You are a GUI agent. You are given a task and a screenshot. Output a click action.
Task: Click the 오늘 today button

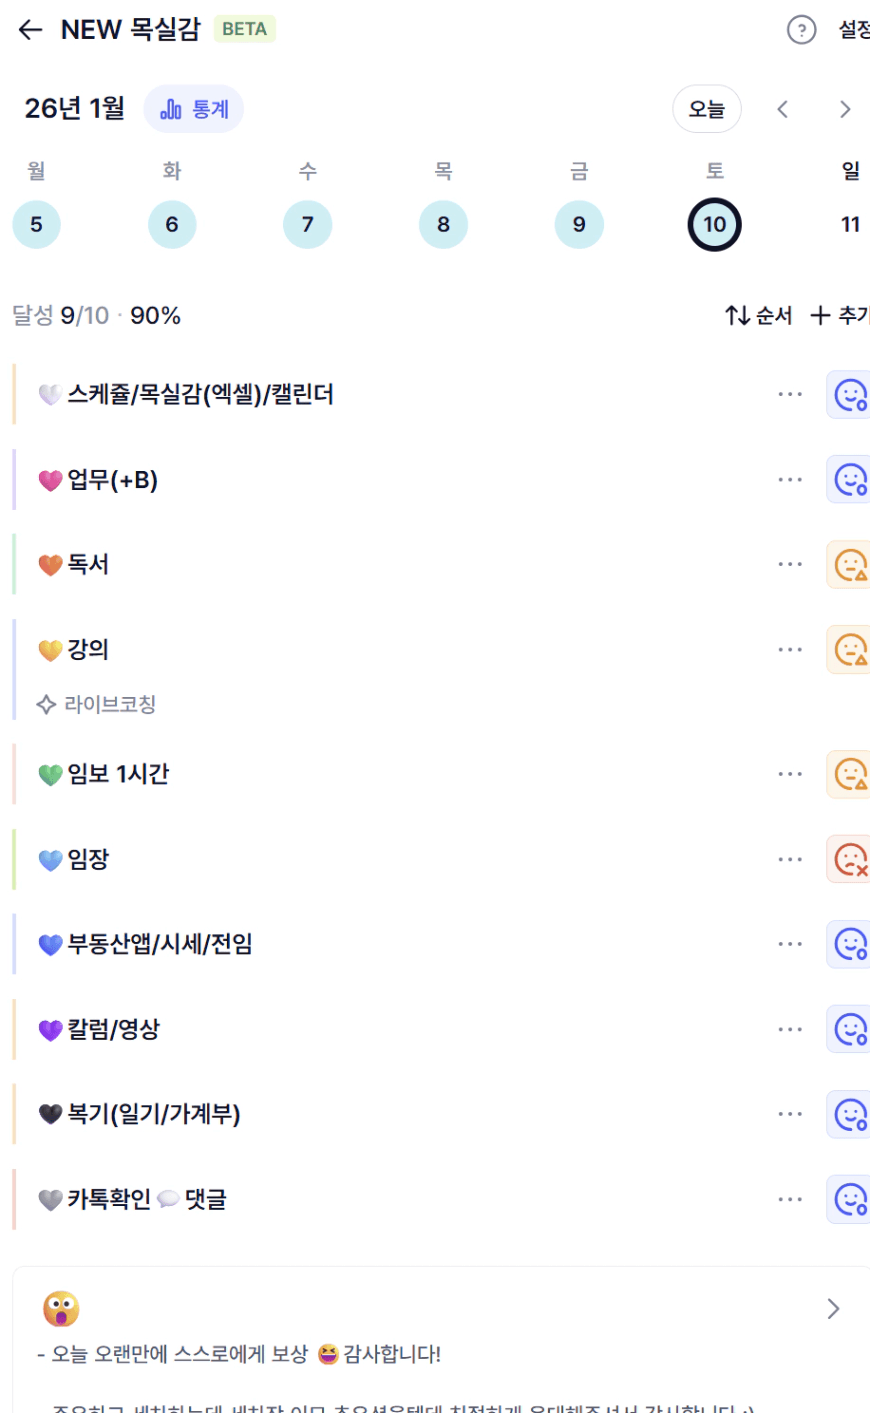[706, 109]
